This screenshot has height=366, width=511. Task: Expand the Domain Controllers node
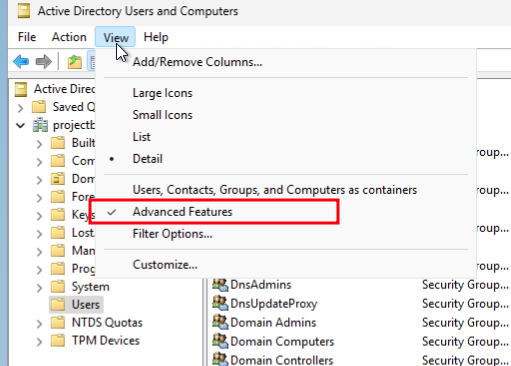pos(39,180)
